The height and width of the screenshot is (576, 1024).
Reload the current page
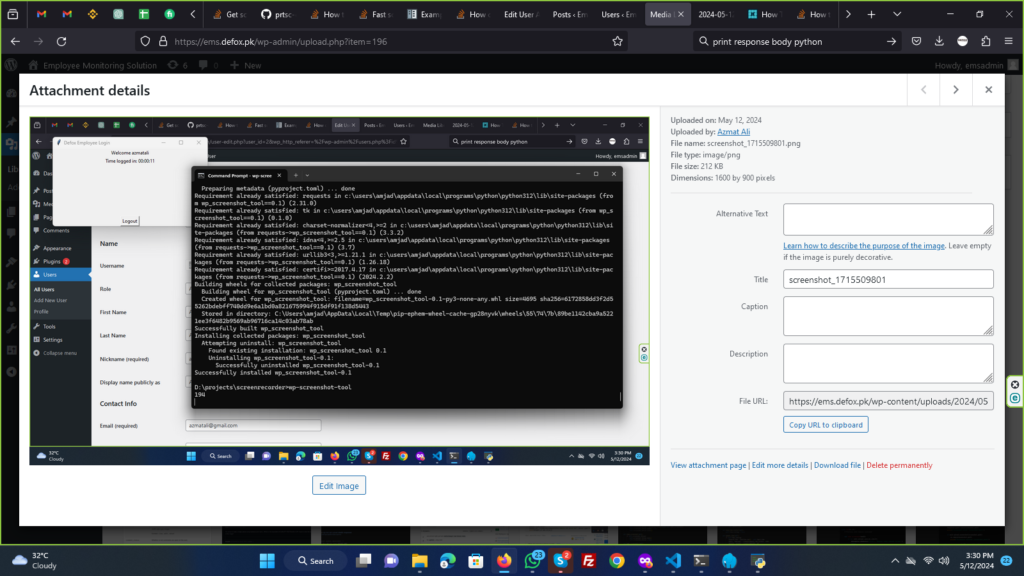62,41
